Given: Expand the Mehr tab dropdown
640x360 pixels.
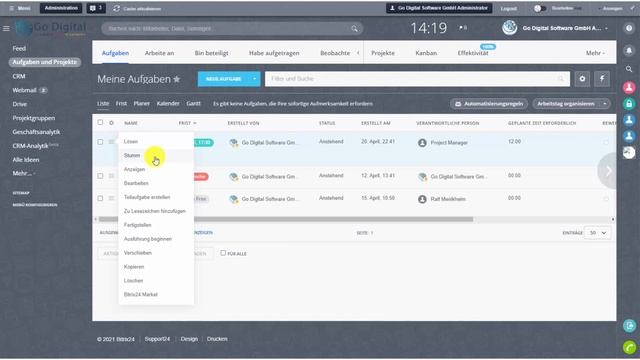Looking at the screenshot, I should click(595, 53).
